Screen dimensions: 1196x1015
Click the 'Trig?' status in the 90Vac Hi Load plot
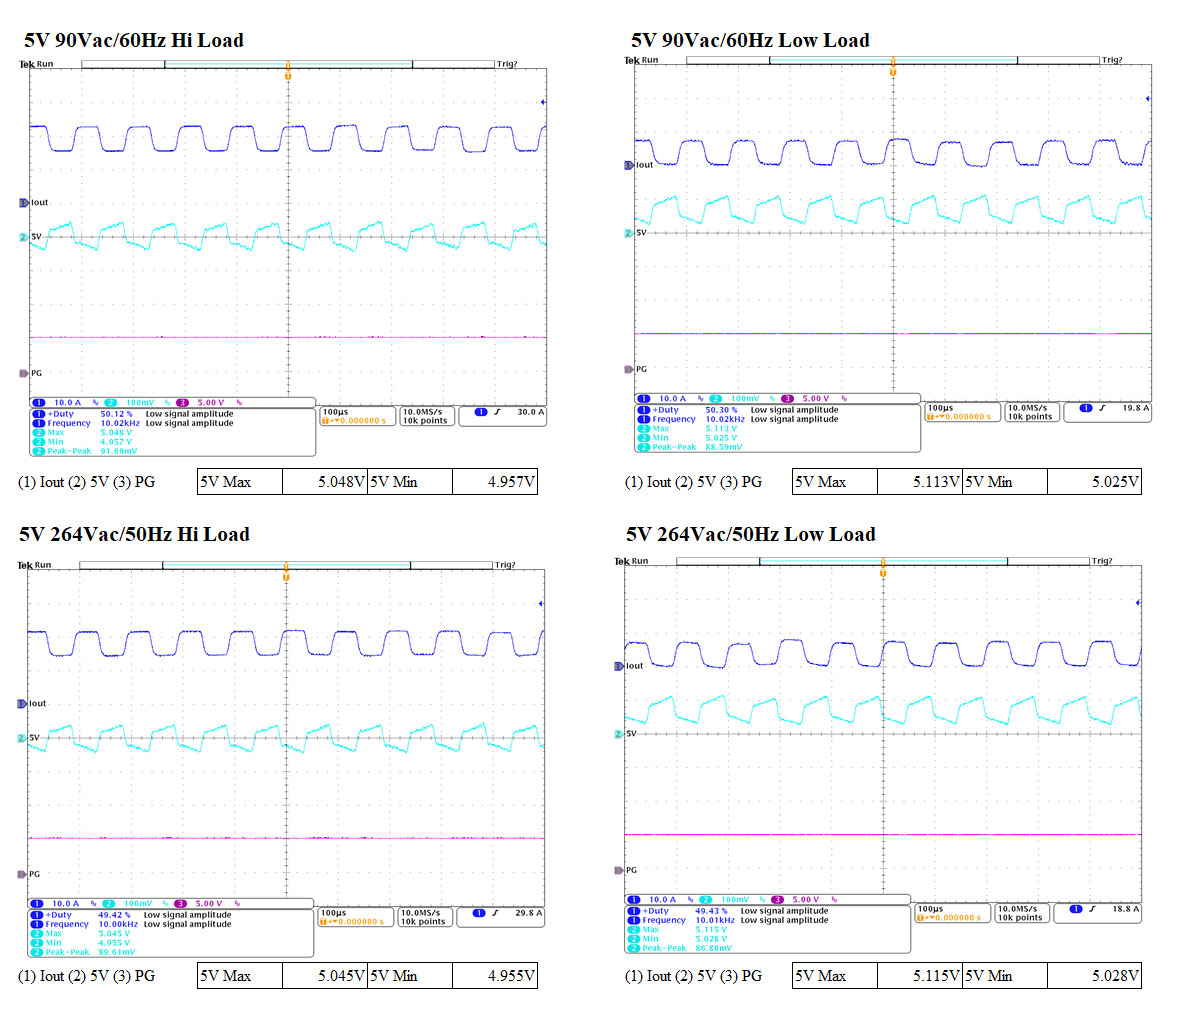coord(507,64)
